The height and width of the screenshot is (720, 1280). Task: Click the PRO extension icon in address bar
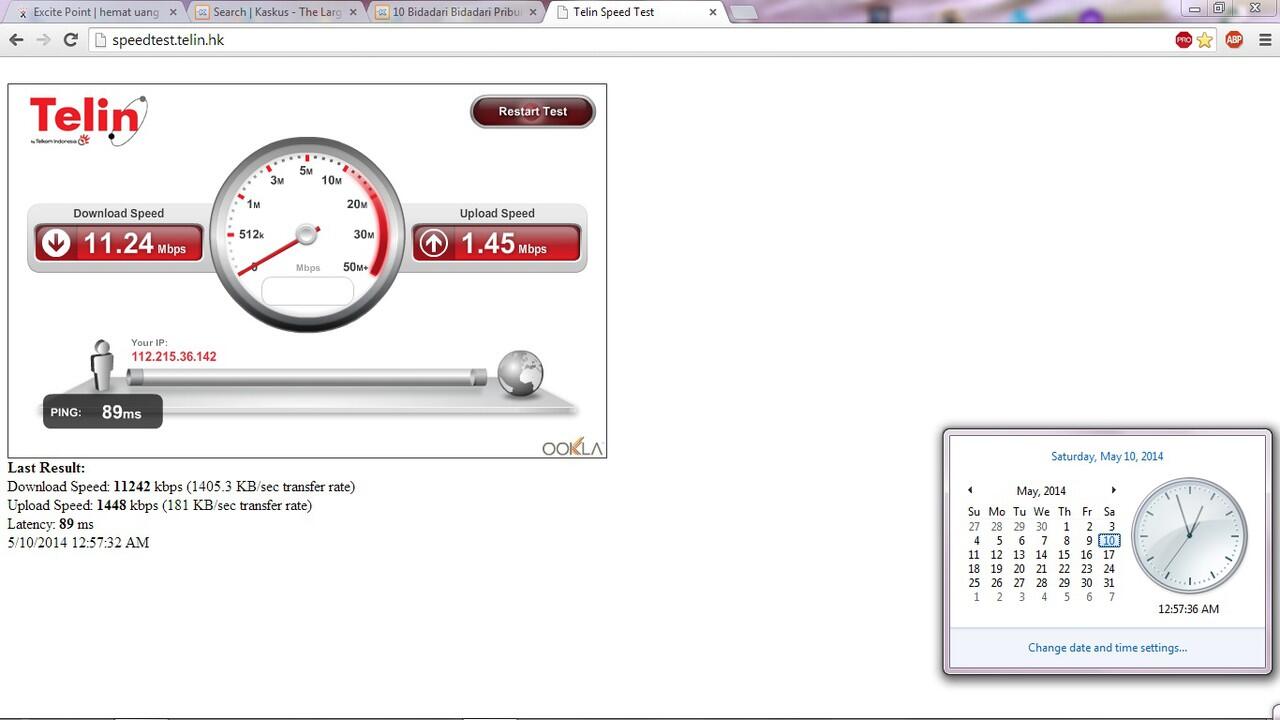click(x=1183, y=40)
